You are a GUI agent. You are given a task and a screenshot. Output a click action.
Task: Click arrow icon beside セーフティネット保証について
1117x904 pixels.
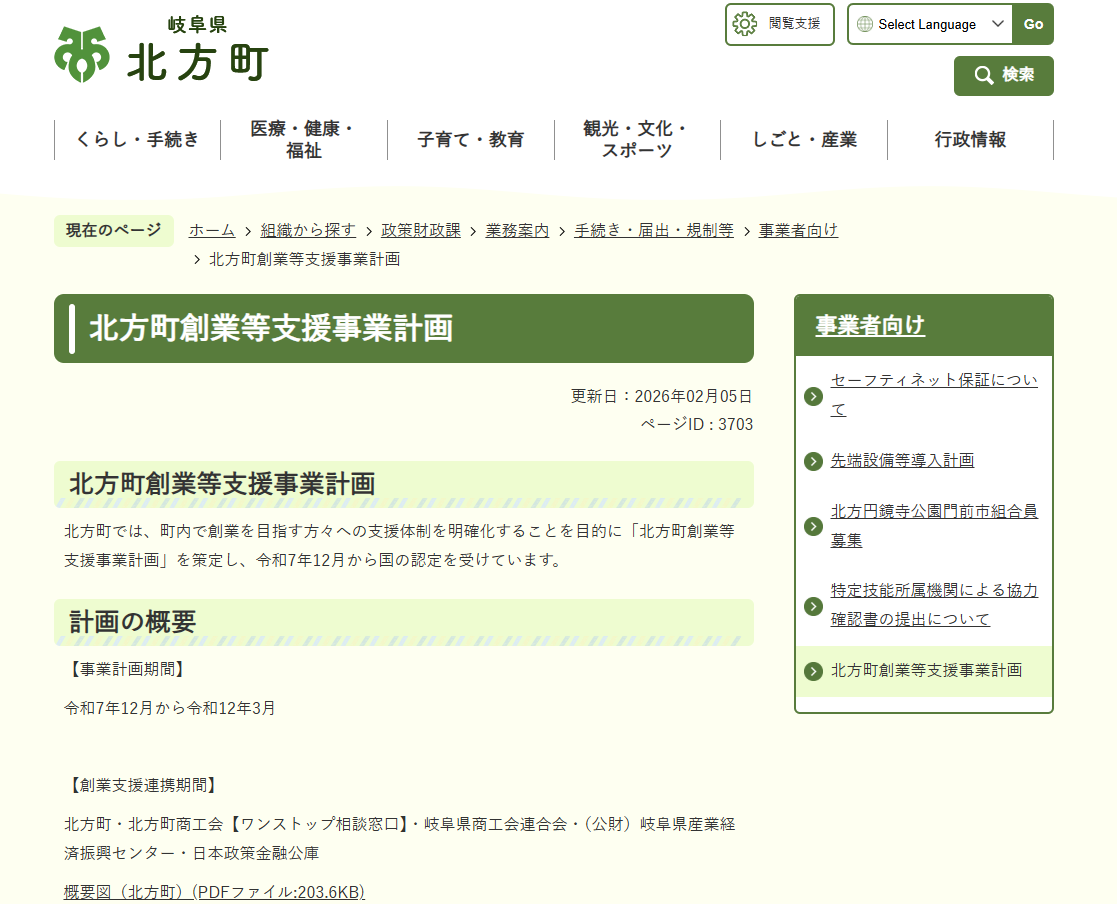pyautogui.click(x=813, y=396)
